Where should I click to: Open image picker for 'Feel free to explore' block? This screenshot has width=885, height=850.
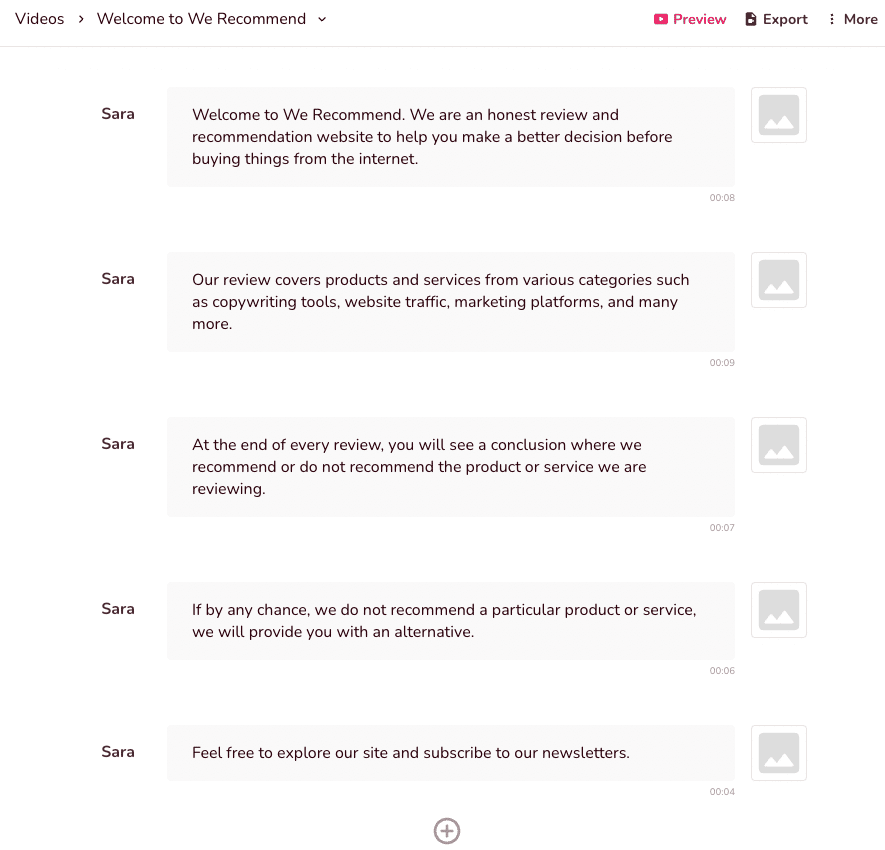tap(778, 753)
